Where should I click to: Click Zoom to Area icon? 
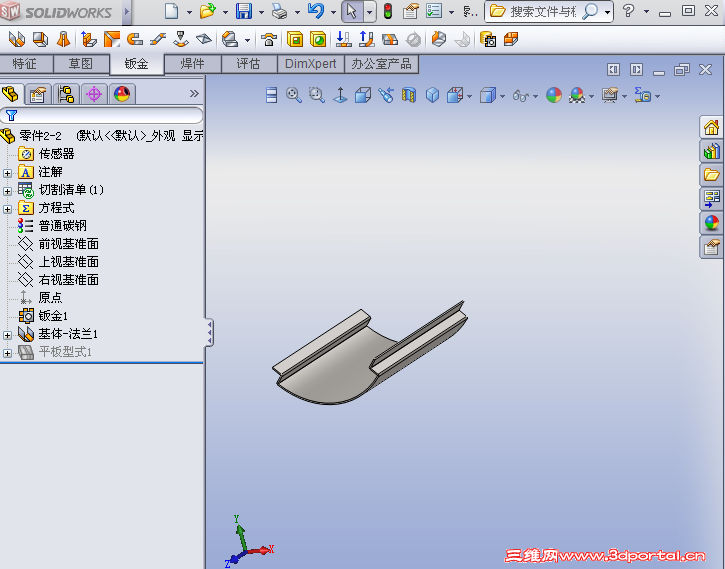point(317,95)
